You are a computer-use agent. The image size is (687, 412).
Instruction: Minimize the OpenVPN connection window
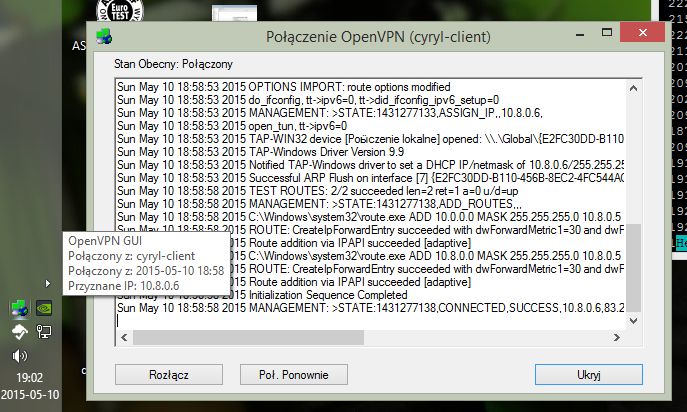[580, 34]
